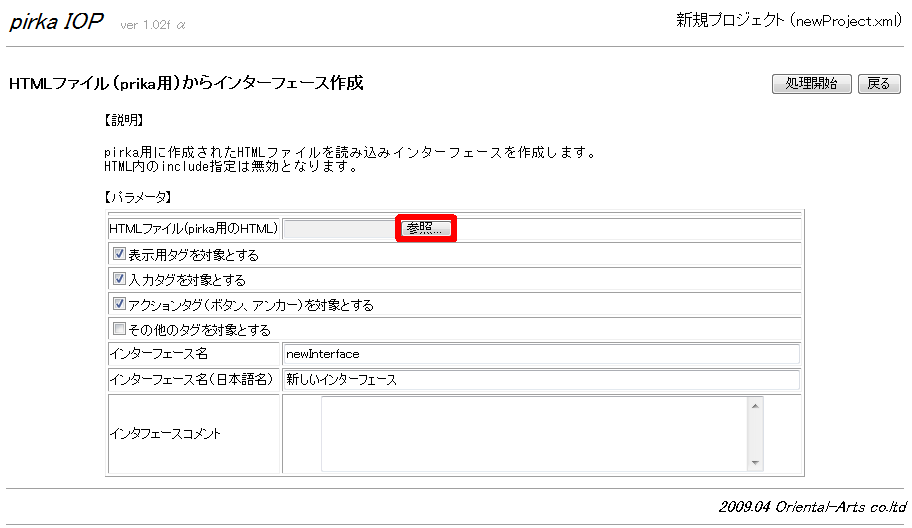
Task: Disable アクションタグ(ボタン、アンカー) checkbox
Action: pyautogui.click(x=120, y=304)
